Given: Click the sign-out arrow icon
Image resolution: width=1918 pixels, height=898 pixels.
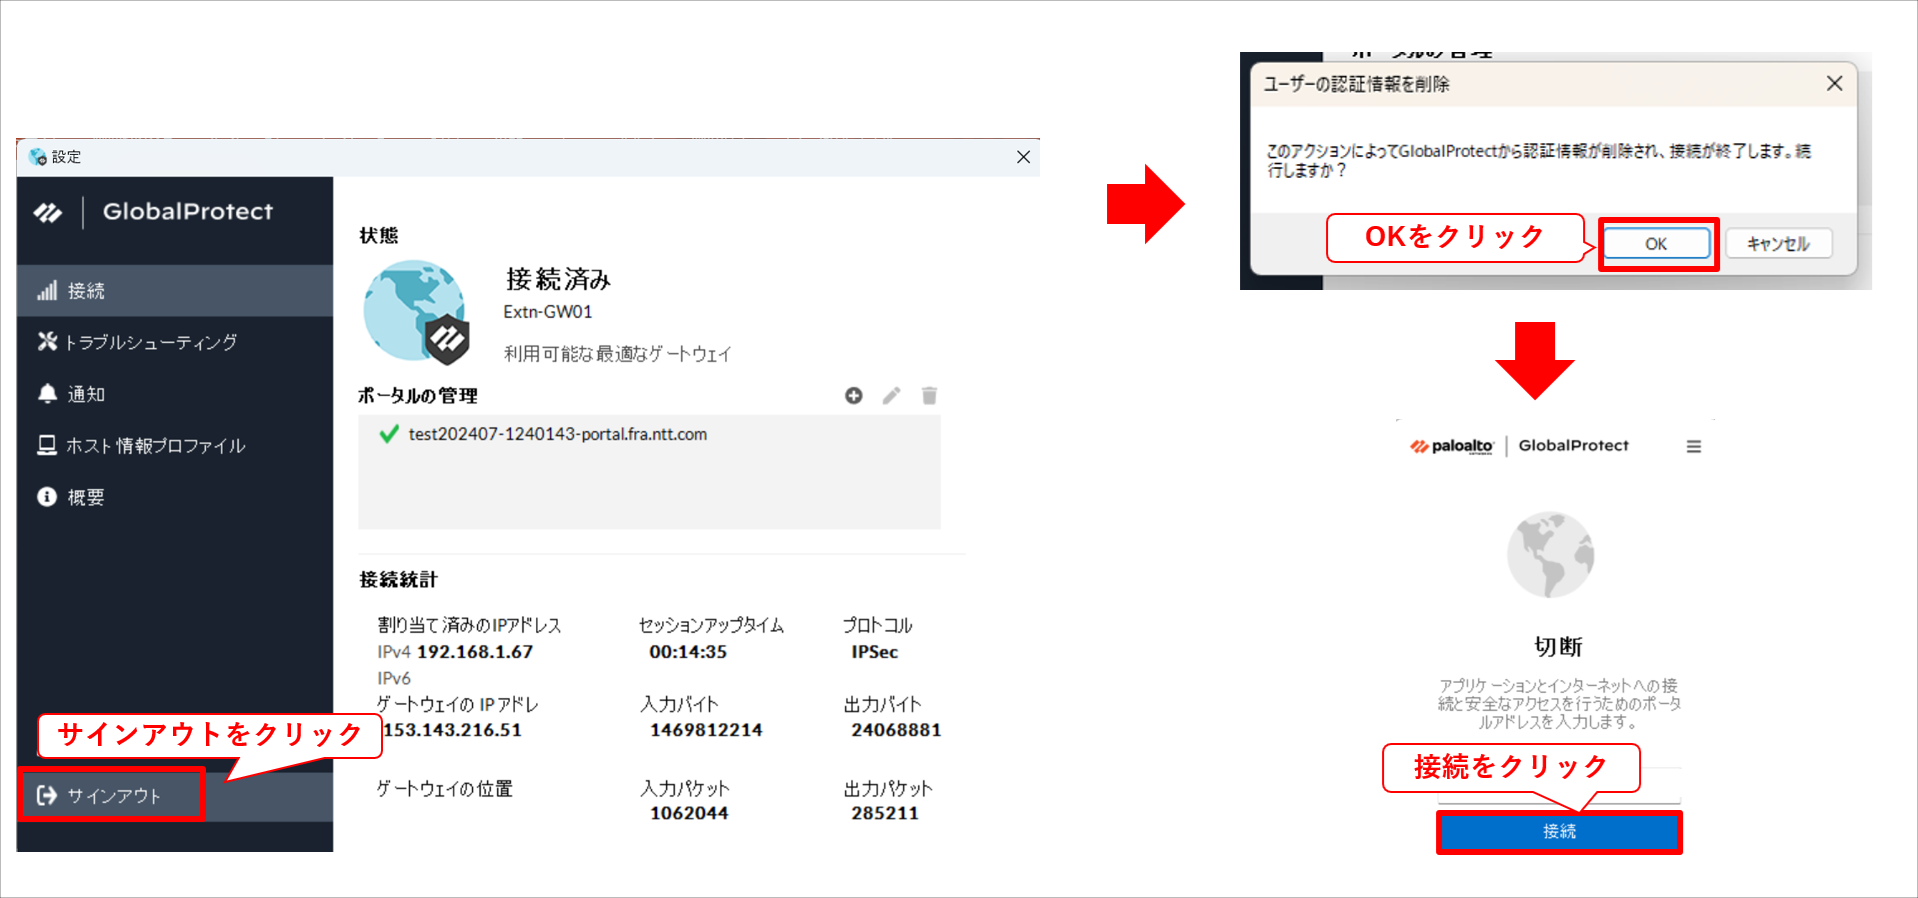Looking at the screenshot, I should point(47,795).
